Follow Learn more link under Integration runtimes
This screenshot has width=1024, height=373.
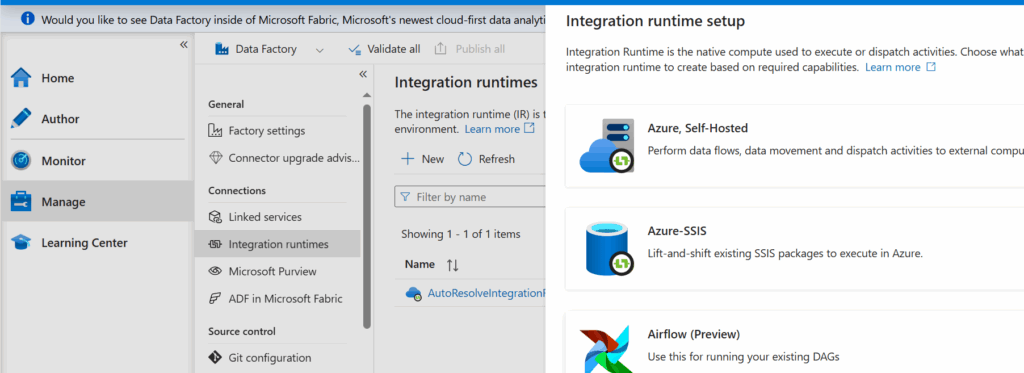tap(499, 129)
